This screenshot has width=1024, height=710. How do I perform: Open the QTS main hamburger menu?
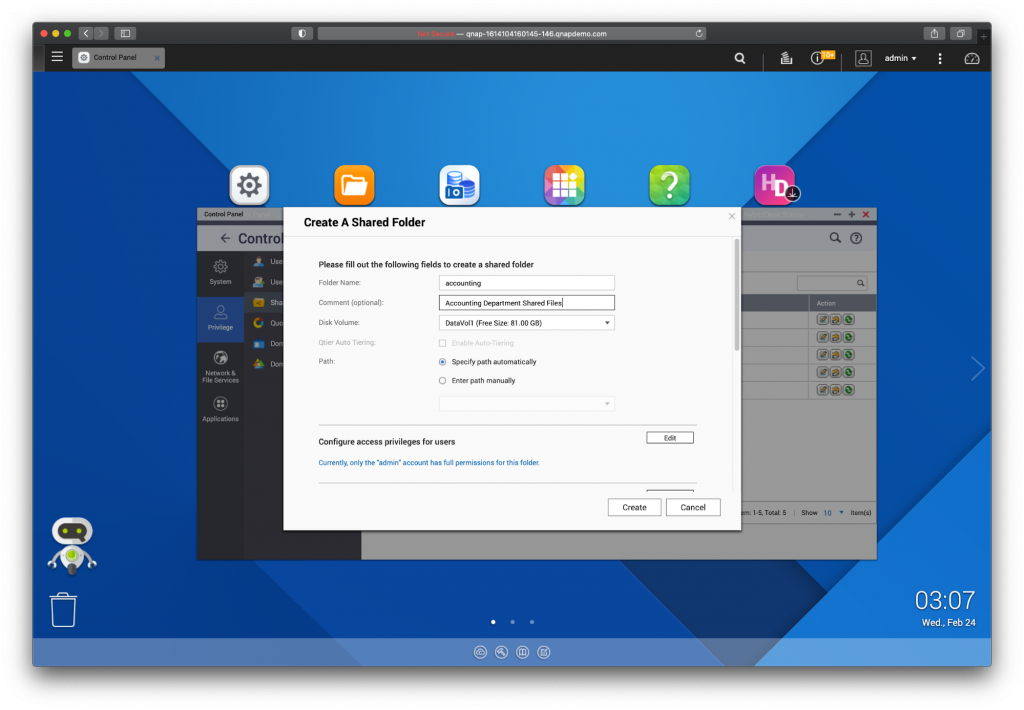57,57
